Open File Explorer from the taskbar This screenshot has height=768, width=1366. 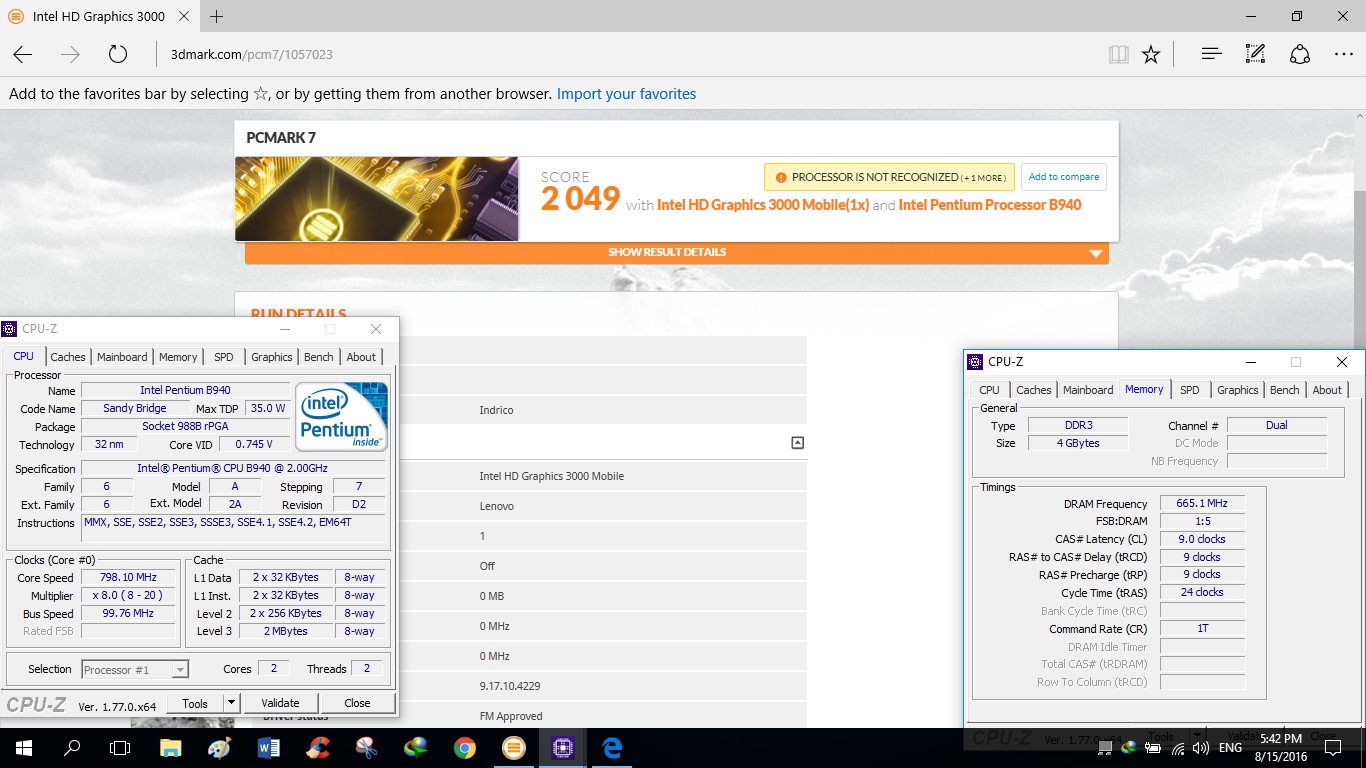(x=171, y=747)
